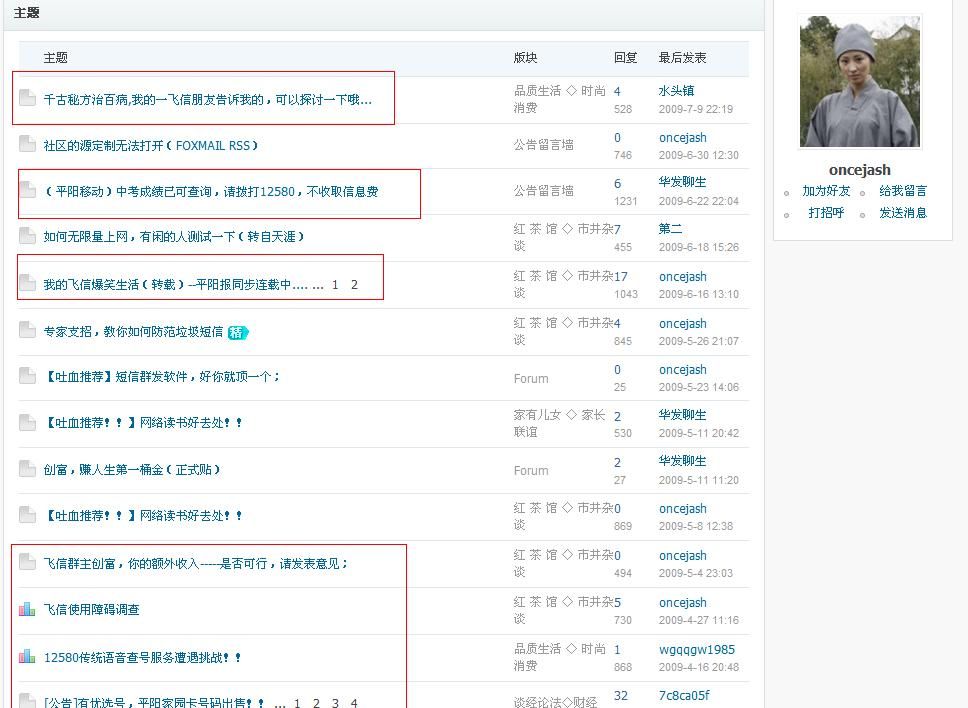Screen dimensions: 968x708
Task: Click 打招呼 to say hello
Action: pos(826,213)
